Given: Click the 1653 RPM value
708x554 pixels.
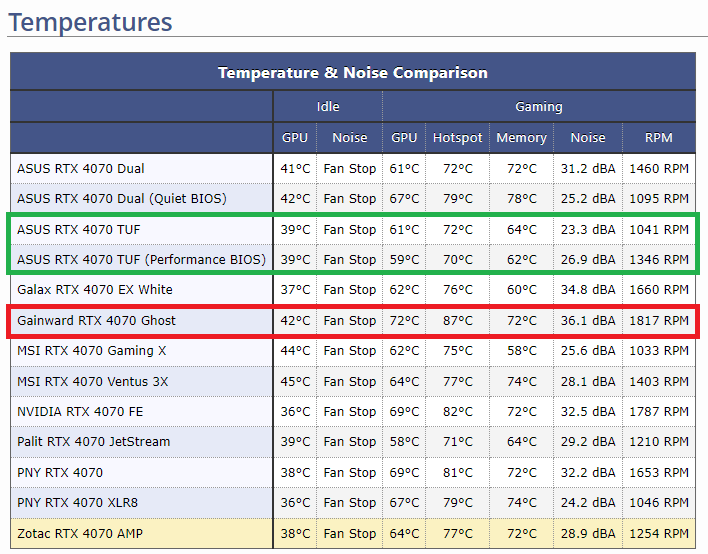Looking at the screenshot, I should [659, 473].
